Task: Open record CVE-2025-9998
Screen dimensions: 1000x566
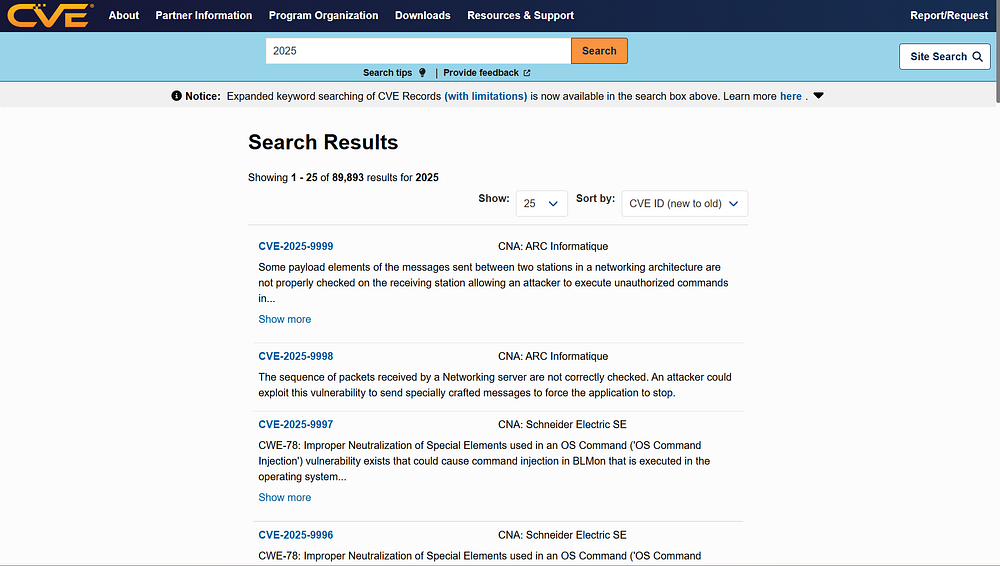Action: 295,356
